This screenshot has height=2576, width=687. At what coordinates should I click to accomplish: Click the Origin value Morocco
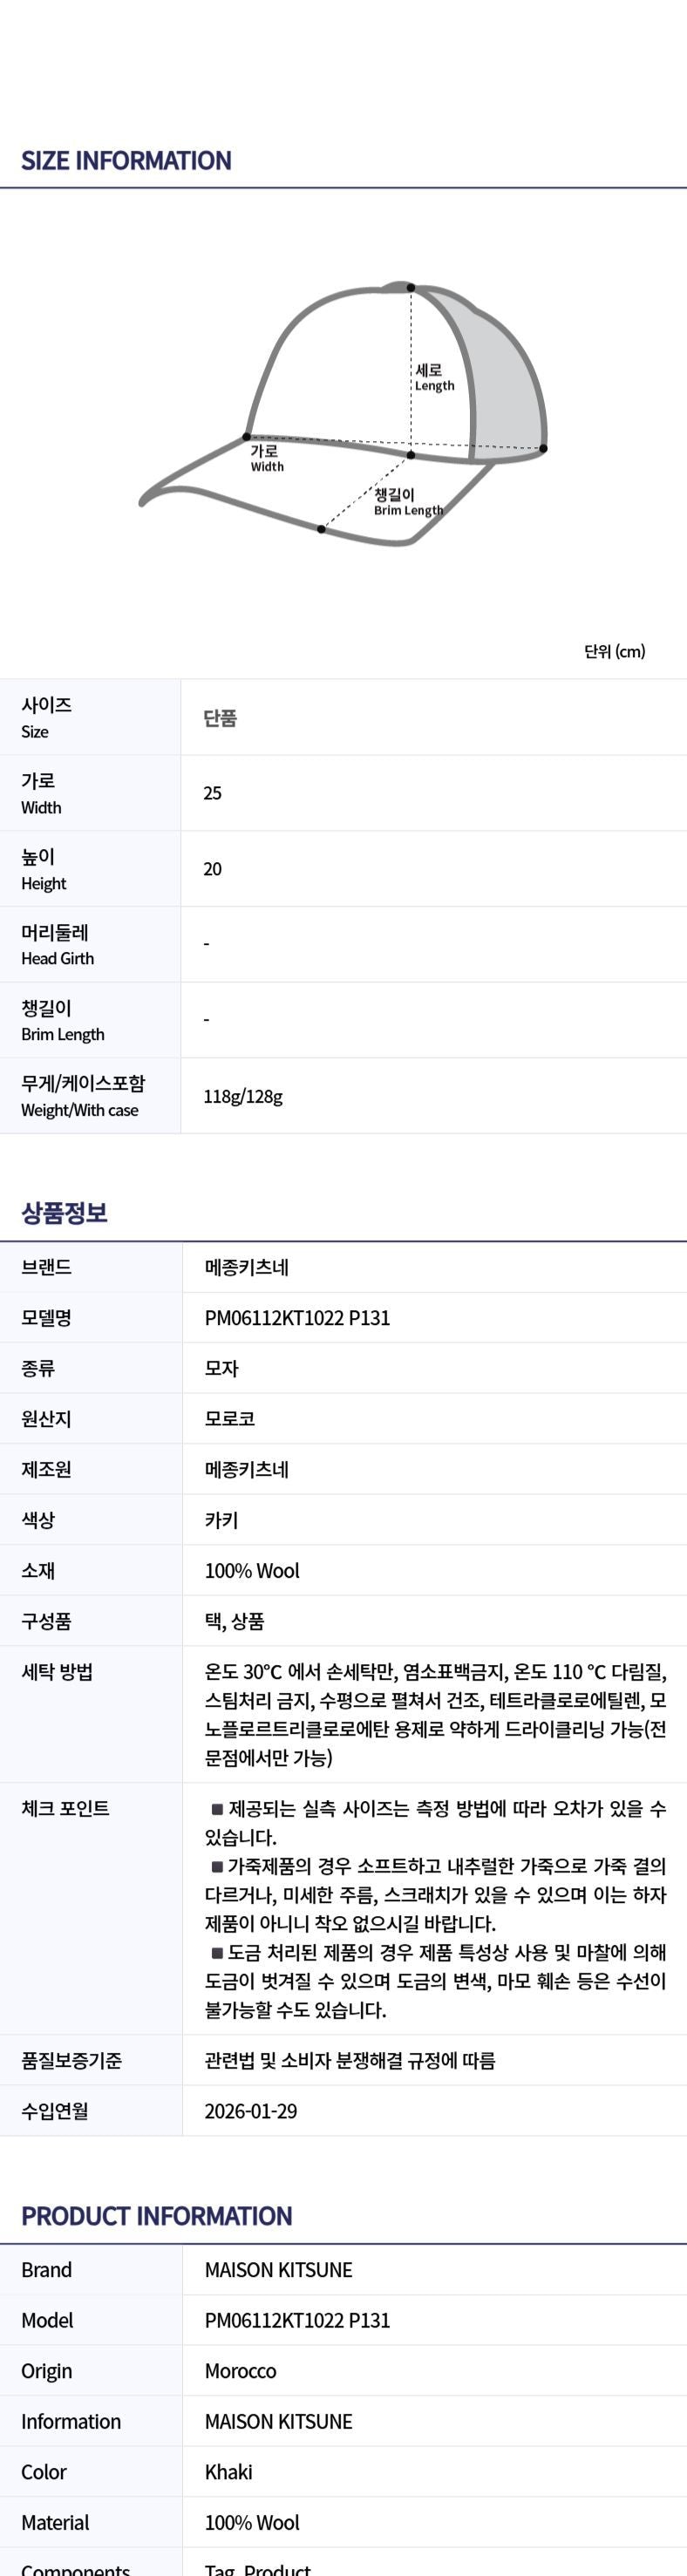[241, 2371]
